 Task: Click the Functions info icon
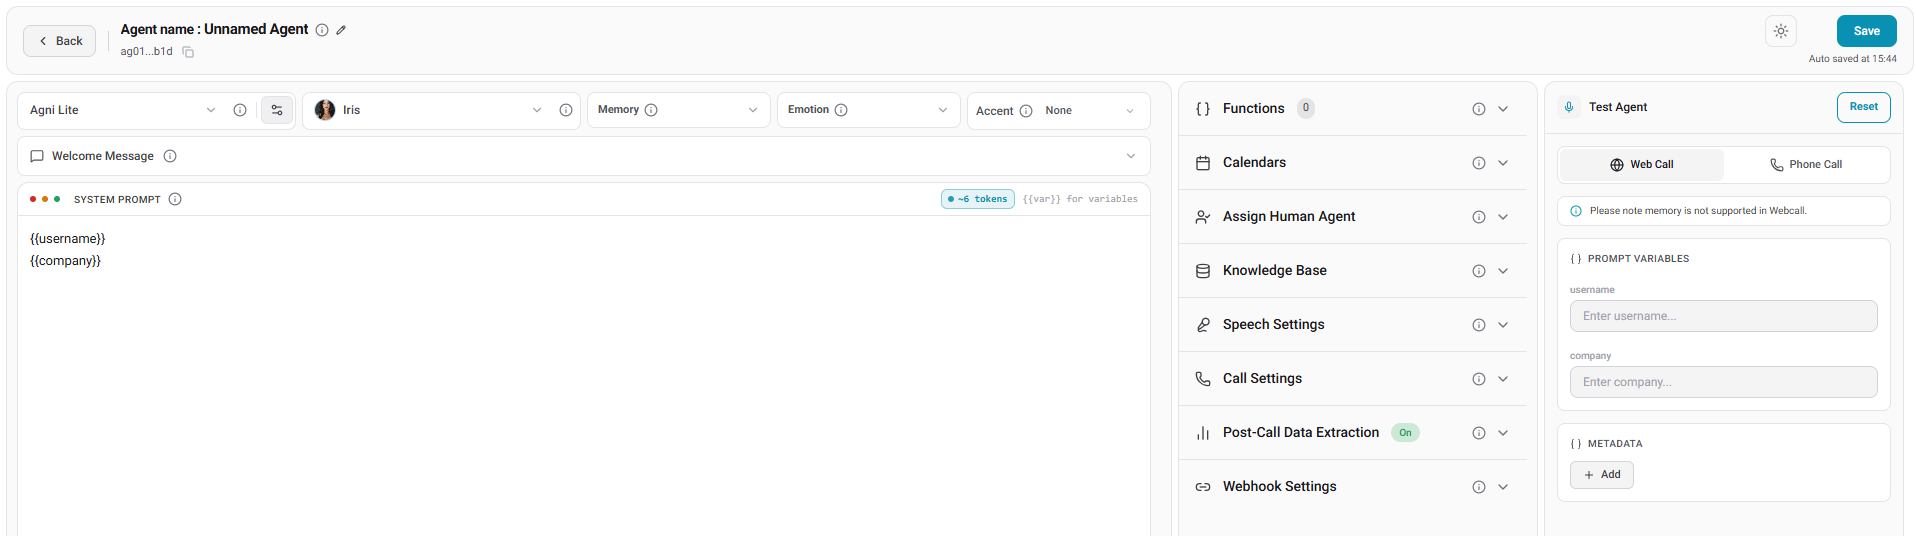1479,109
